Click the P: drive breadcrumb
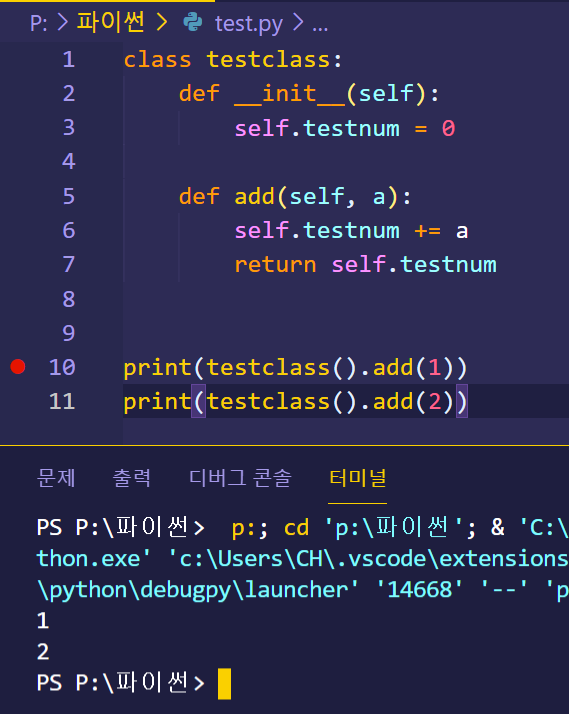The height and width of the screenshot is (714, 569). coord(39,23)
